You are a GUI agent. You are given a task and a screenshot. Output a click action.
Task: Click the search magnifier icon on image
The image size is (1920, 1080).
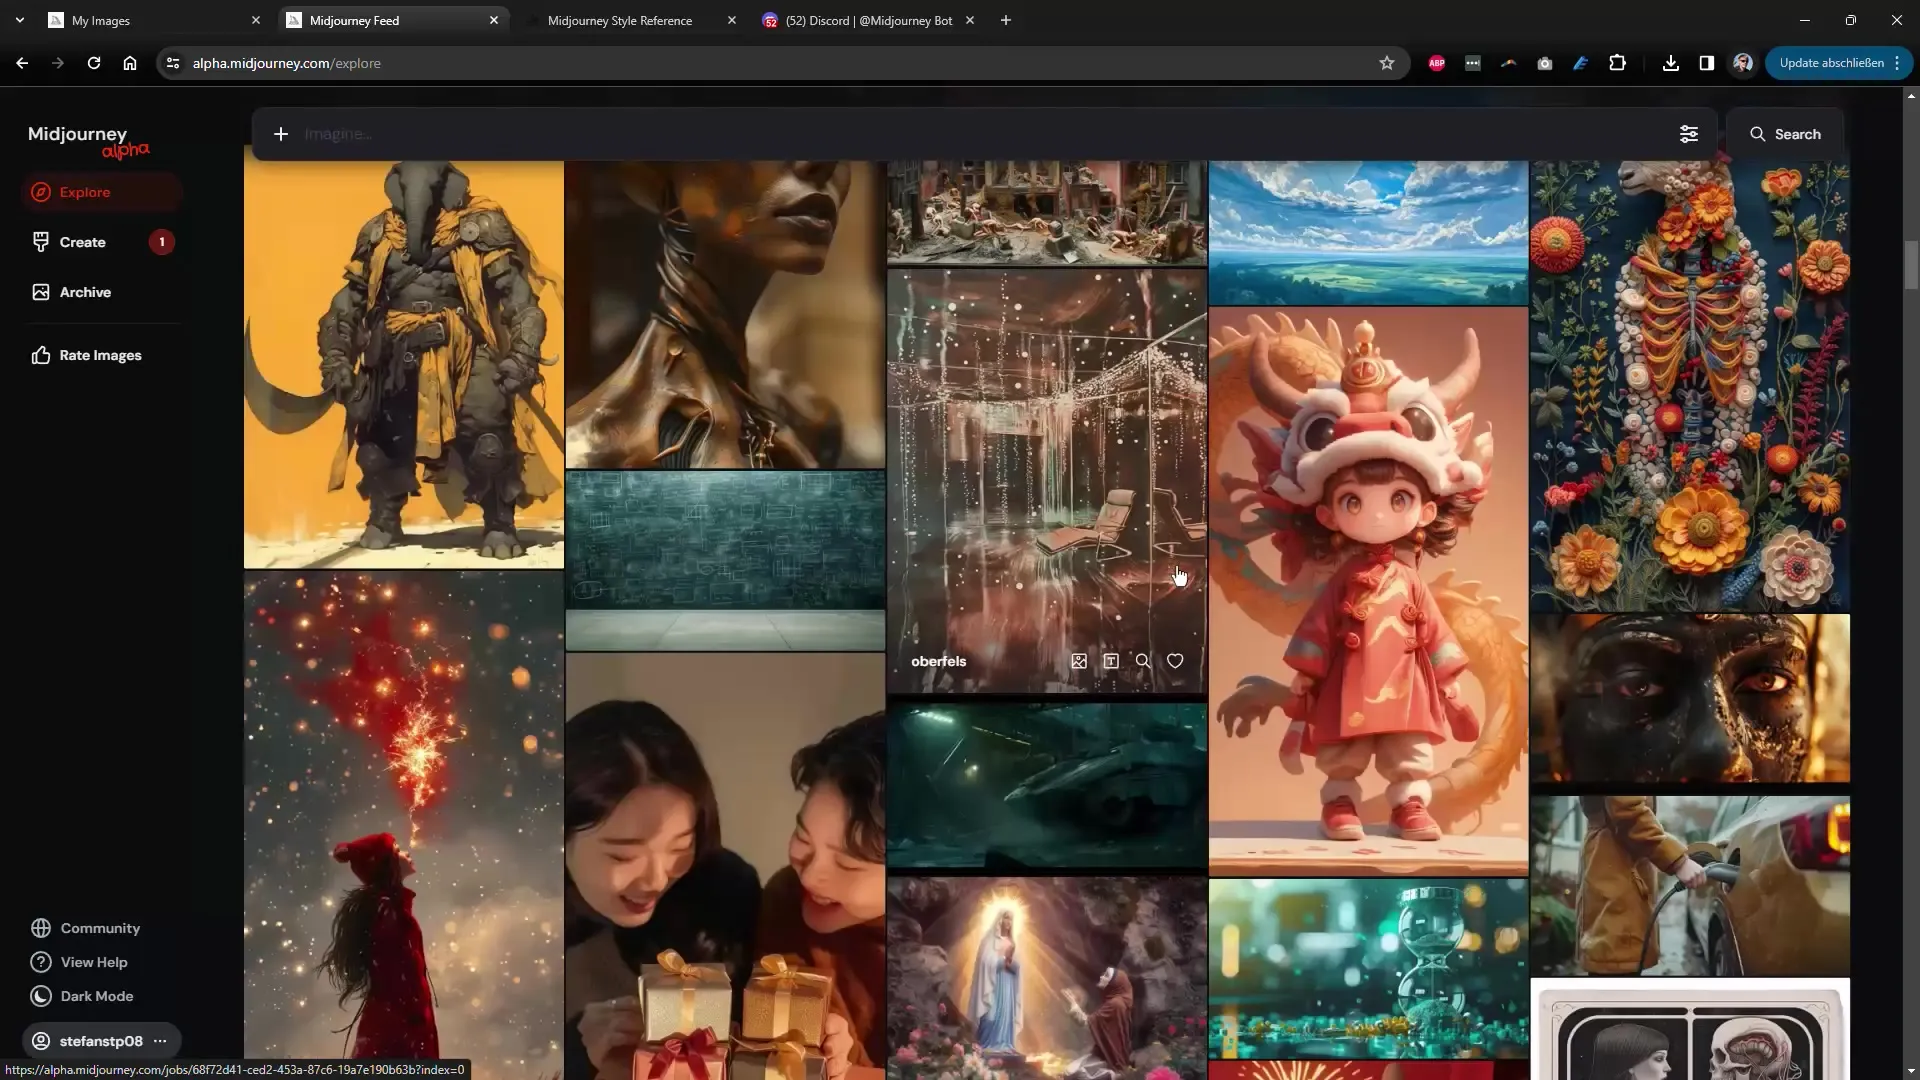(1143, 661)
